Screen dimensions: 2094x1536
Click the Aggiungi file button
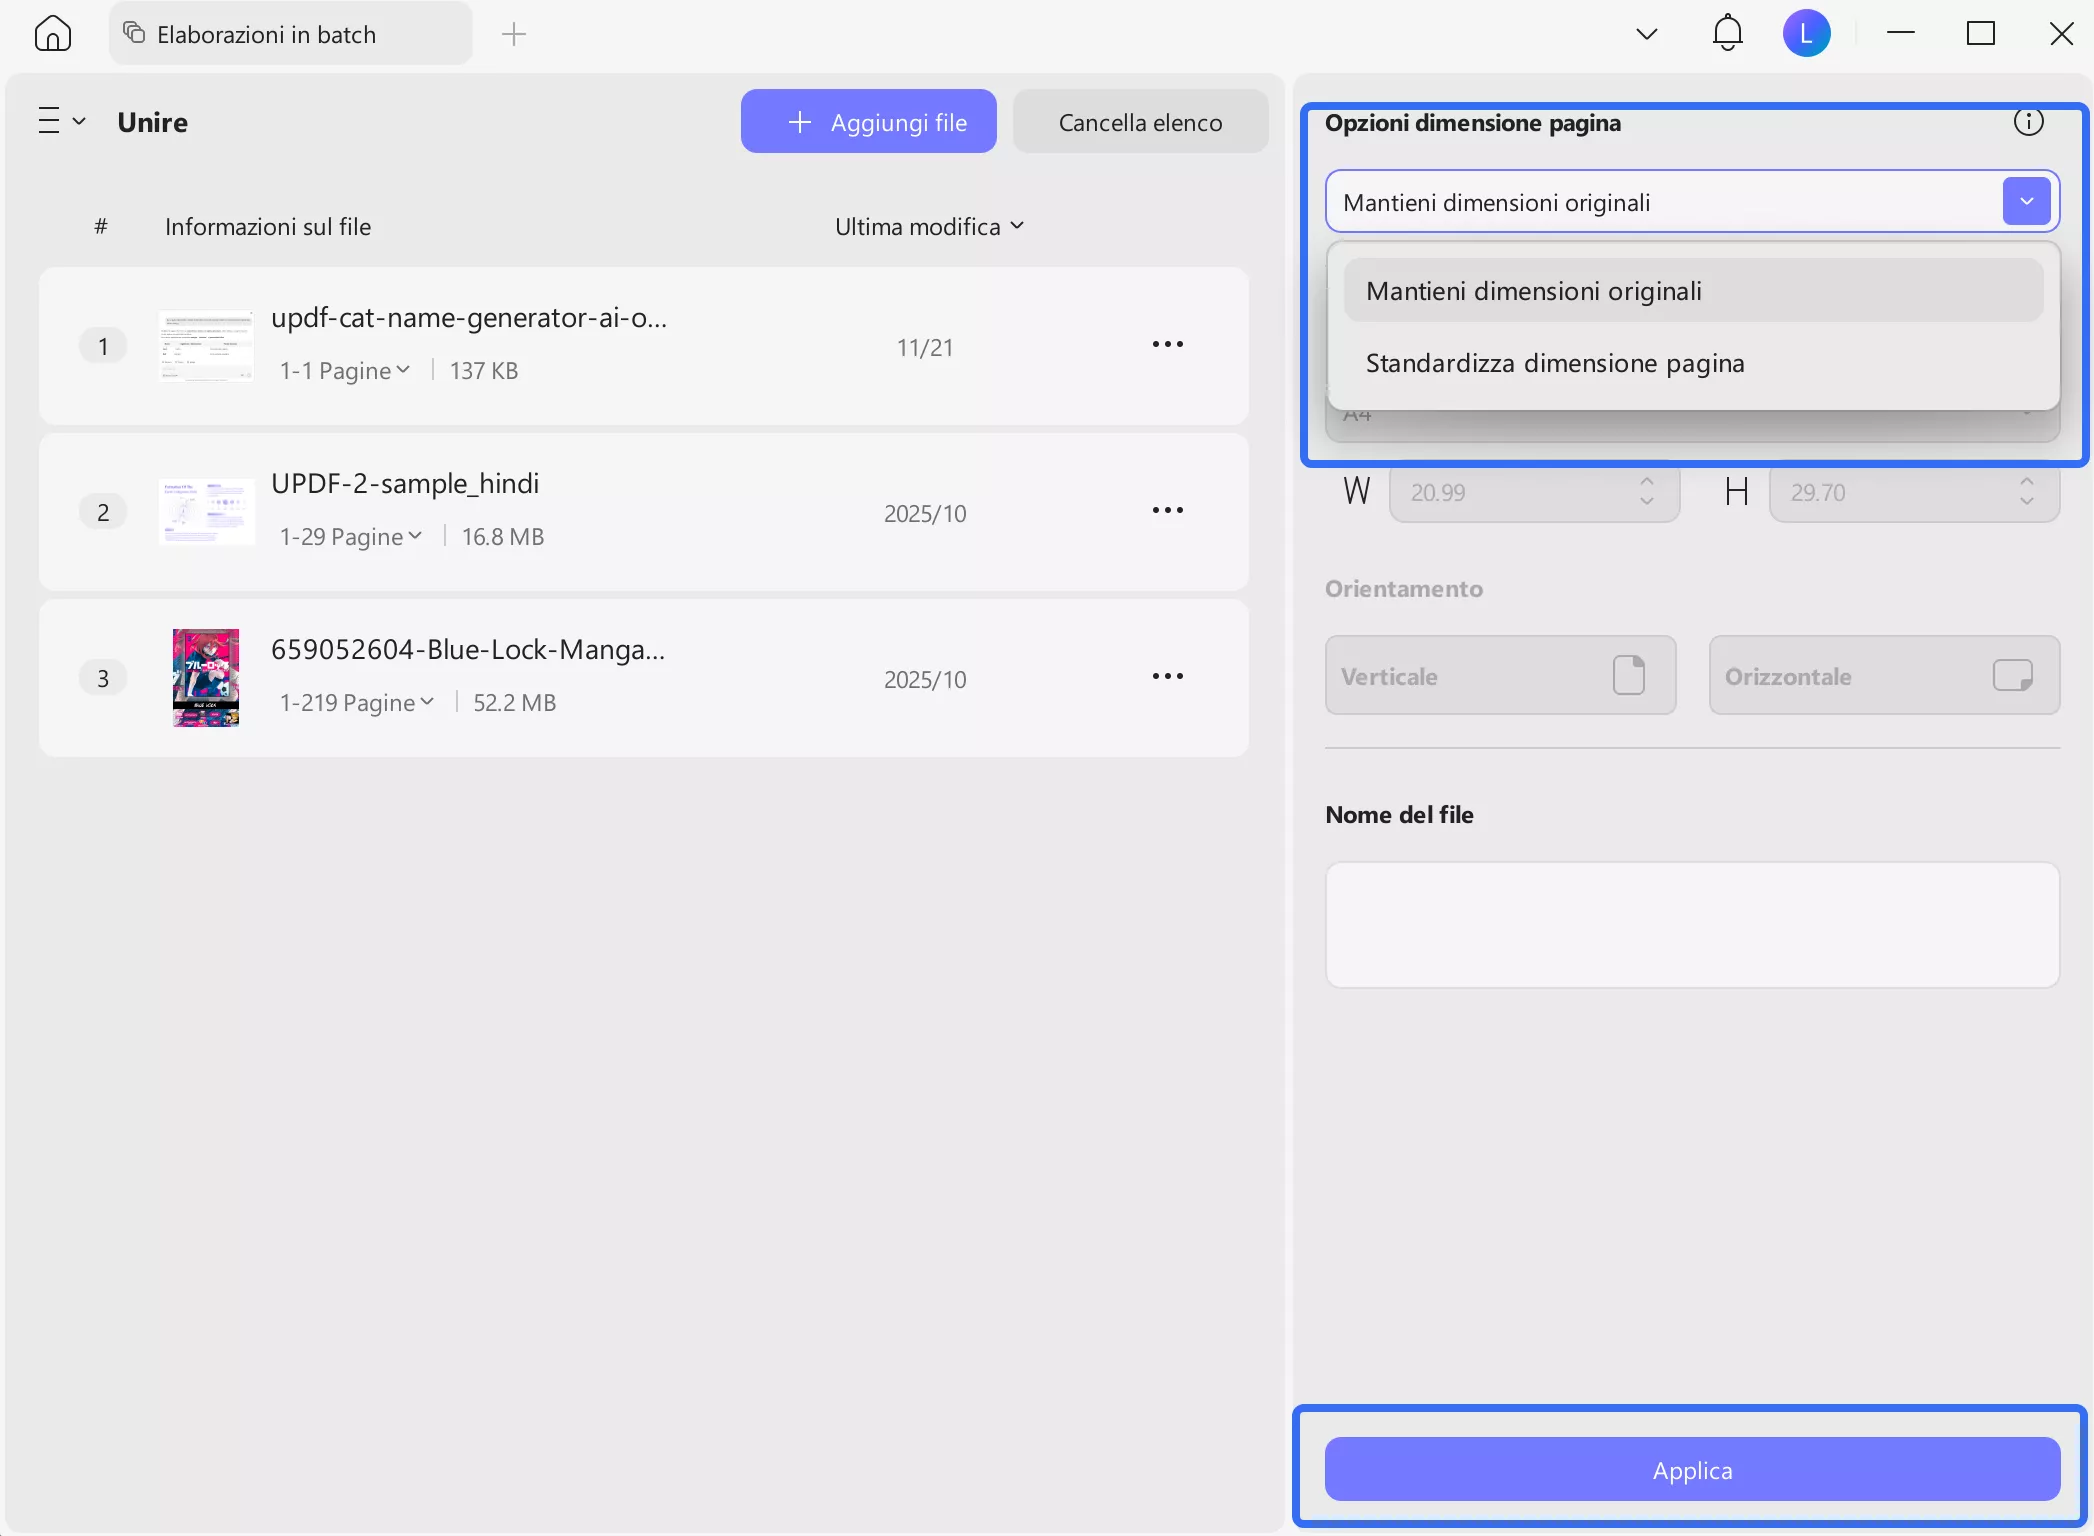[868, 121]
